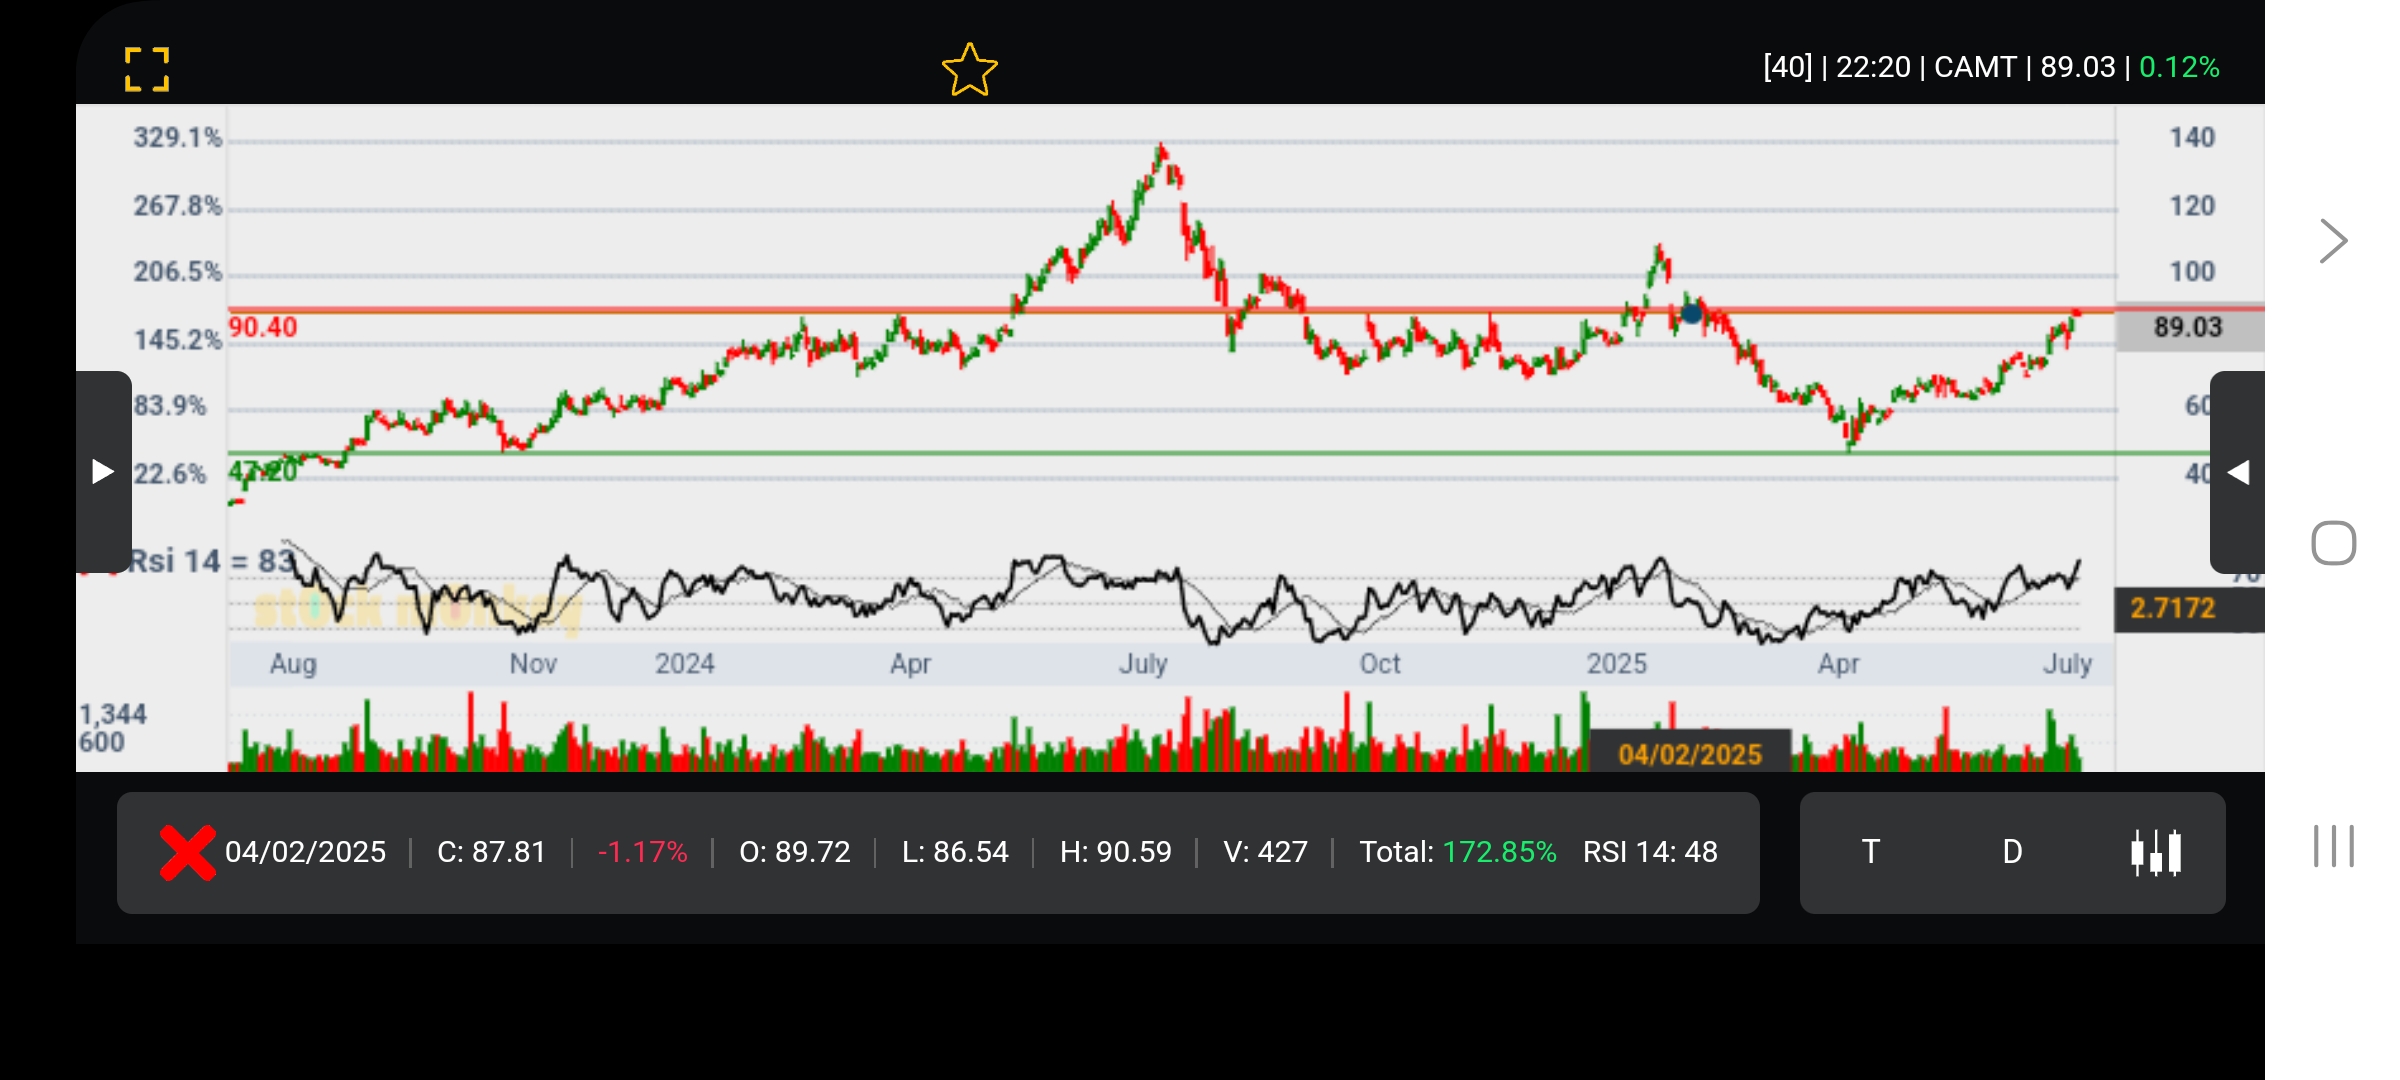Tap the 2.7172 indicator value label
The height and width of the screenshot is (1080, 2400).
2173,608
